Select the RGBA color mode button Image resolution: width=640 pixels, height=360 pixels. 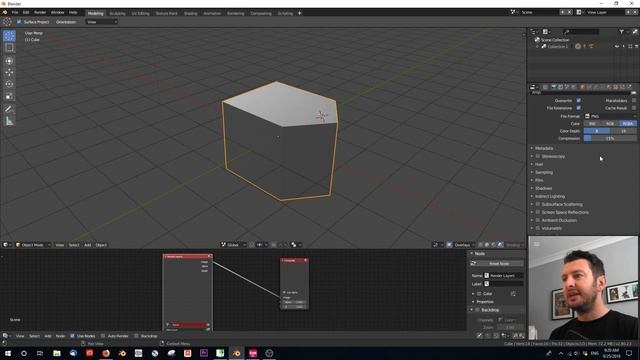pos(628,124)
